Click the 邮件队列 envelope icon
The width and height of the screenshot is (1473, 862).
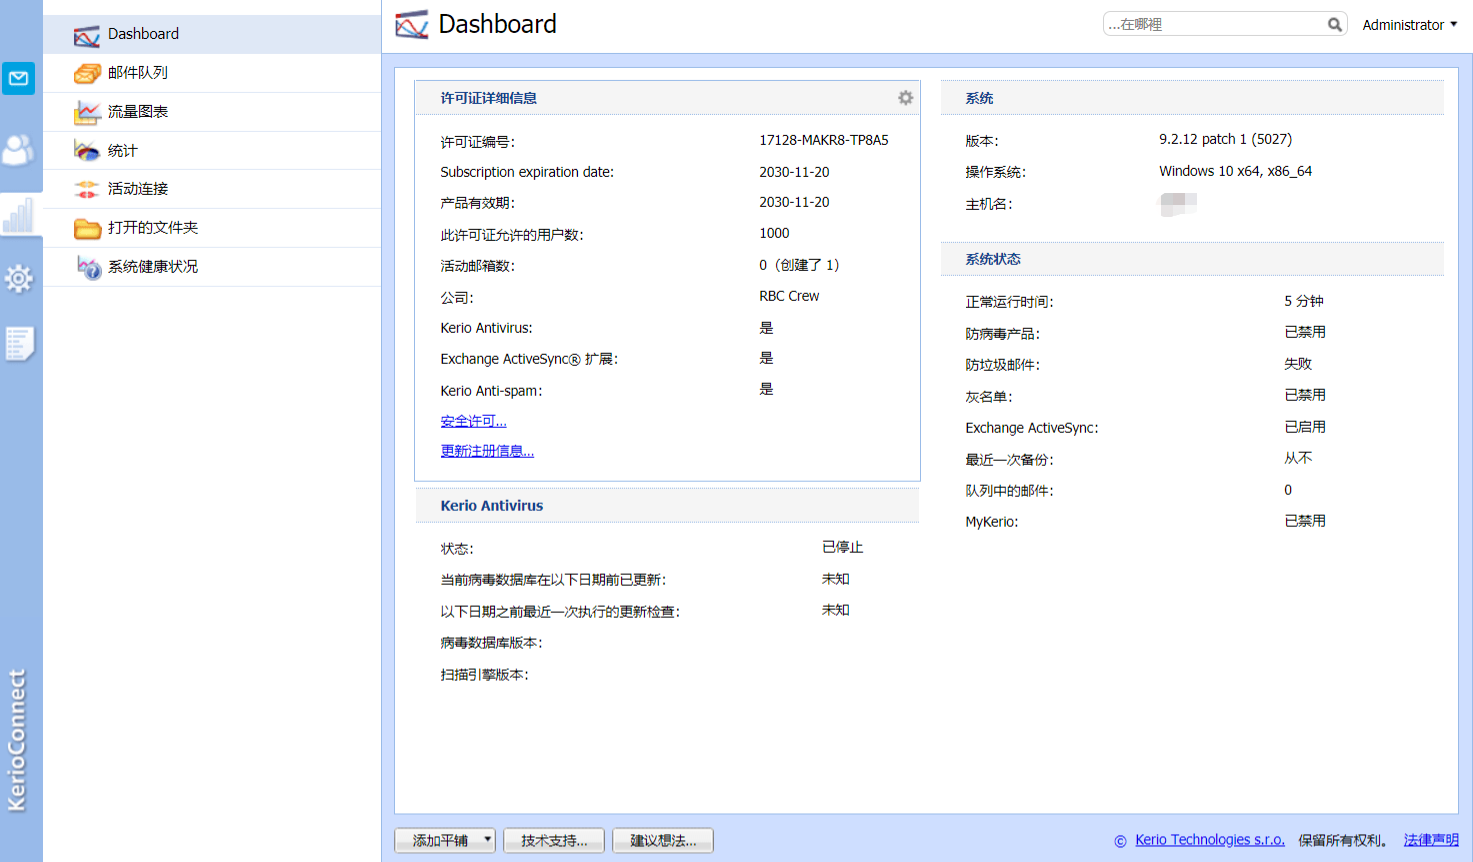pos(87,73)
